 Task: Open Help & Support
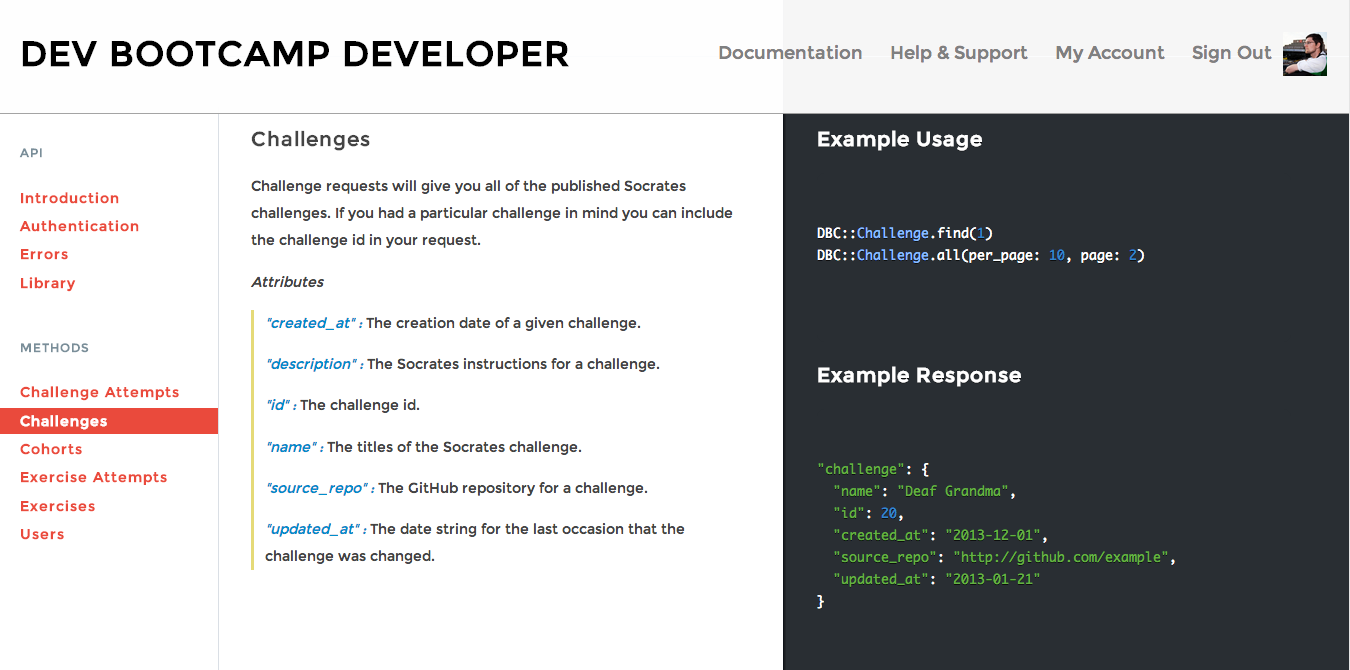959,53
